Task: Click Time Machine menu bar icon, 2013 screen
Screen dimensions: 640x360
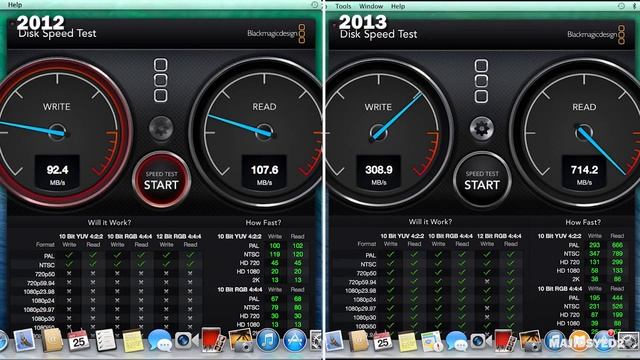Action: (x=621, y=6)
